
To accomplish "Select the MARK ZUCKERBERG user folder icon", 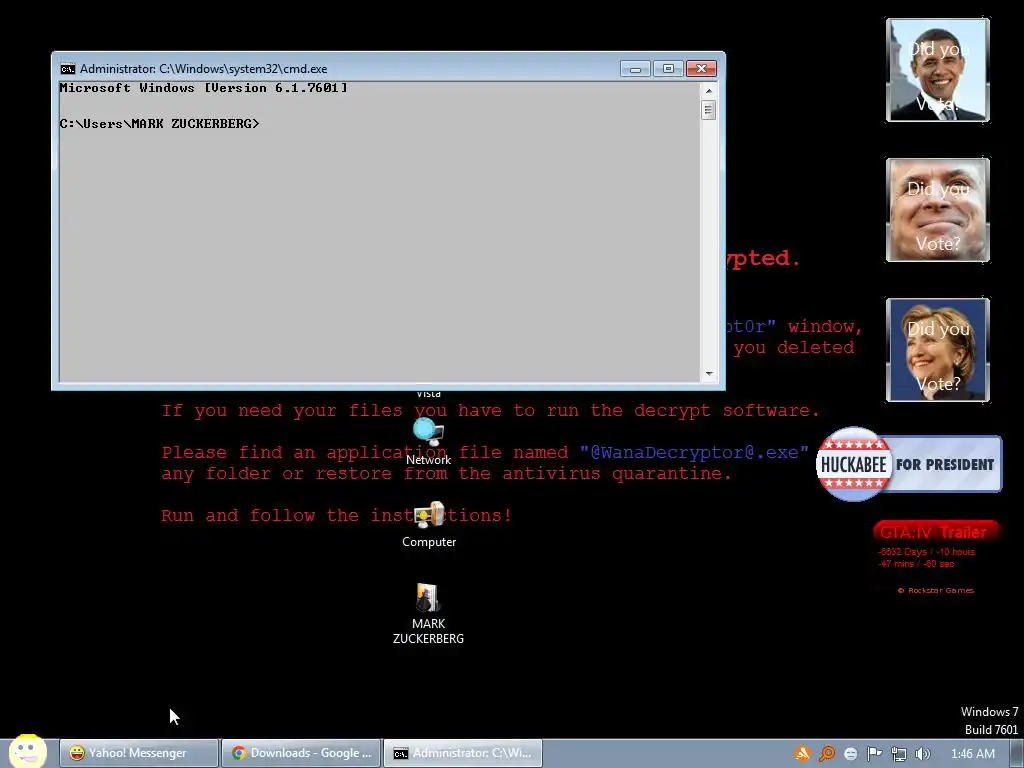I will tap(428, 613).
